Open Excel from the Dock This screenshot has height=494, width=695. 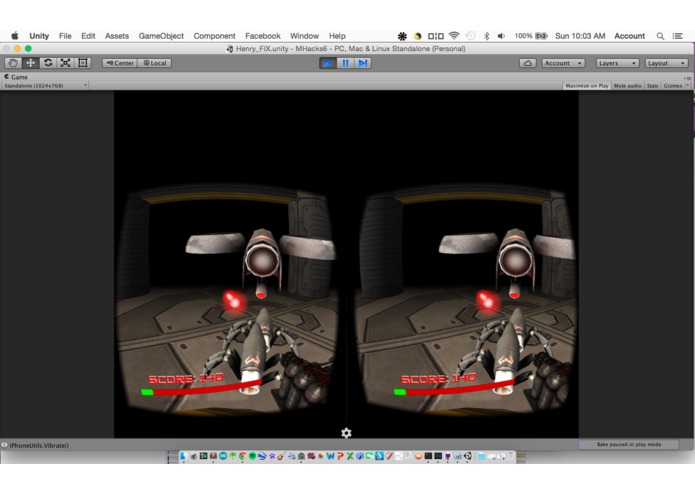350,456
